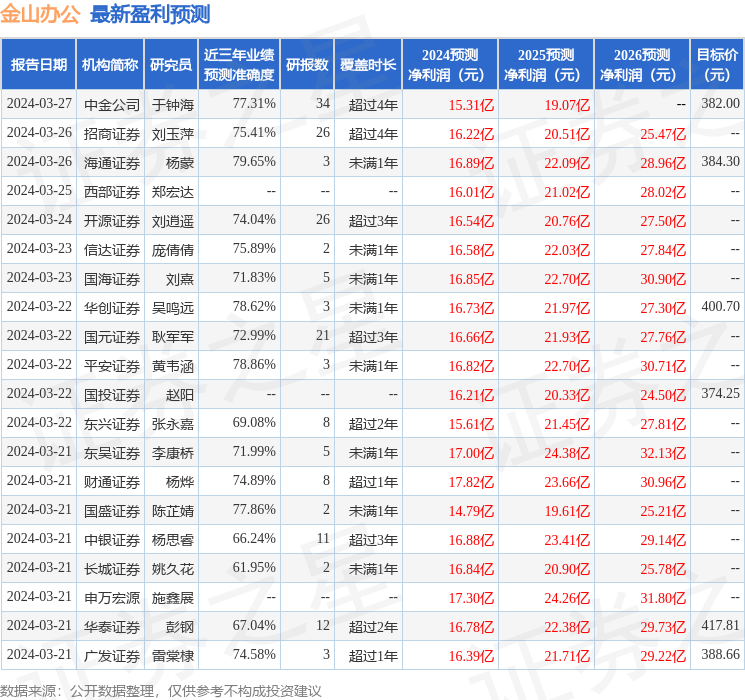The height and width of the screenshot is (700, 745).
Task: Click 2026 forecast 25.47亿
Action: pyautogui.click(x=663, y=134)
